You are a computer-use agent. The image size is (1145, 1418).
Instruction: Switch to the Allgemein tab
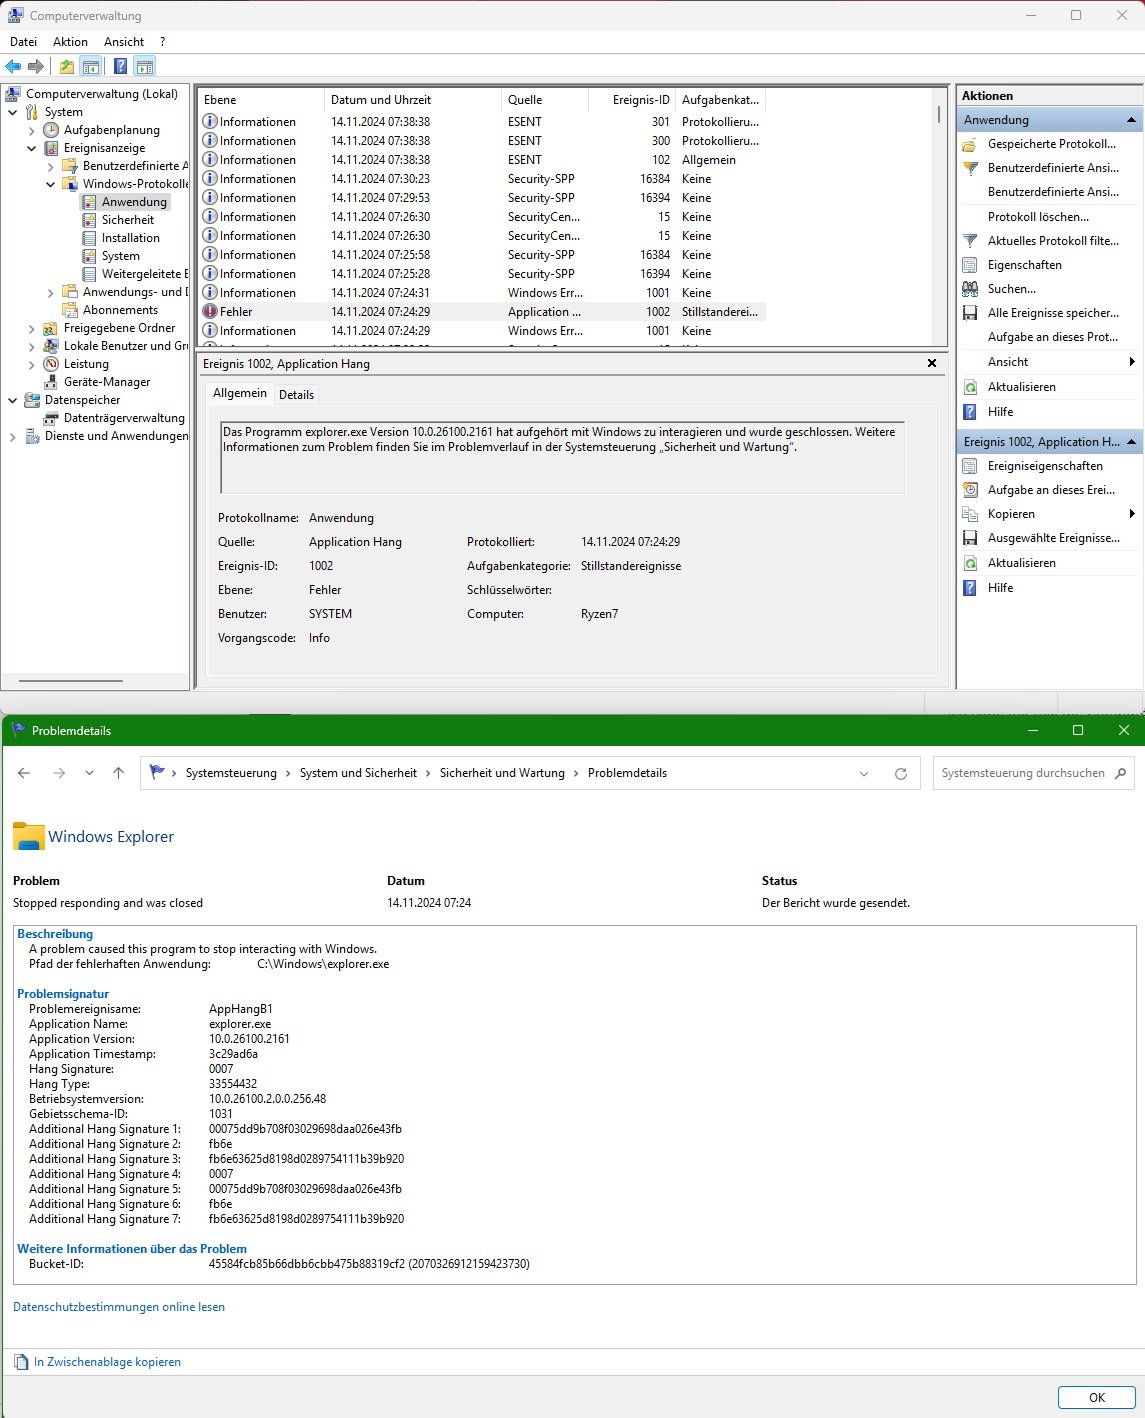pos(240,393)
